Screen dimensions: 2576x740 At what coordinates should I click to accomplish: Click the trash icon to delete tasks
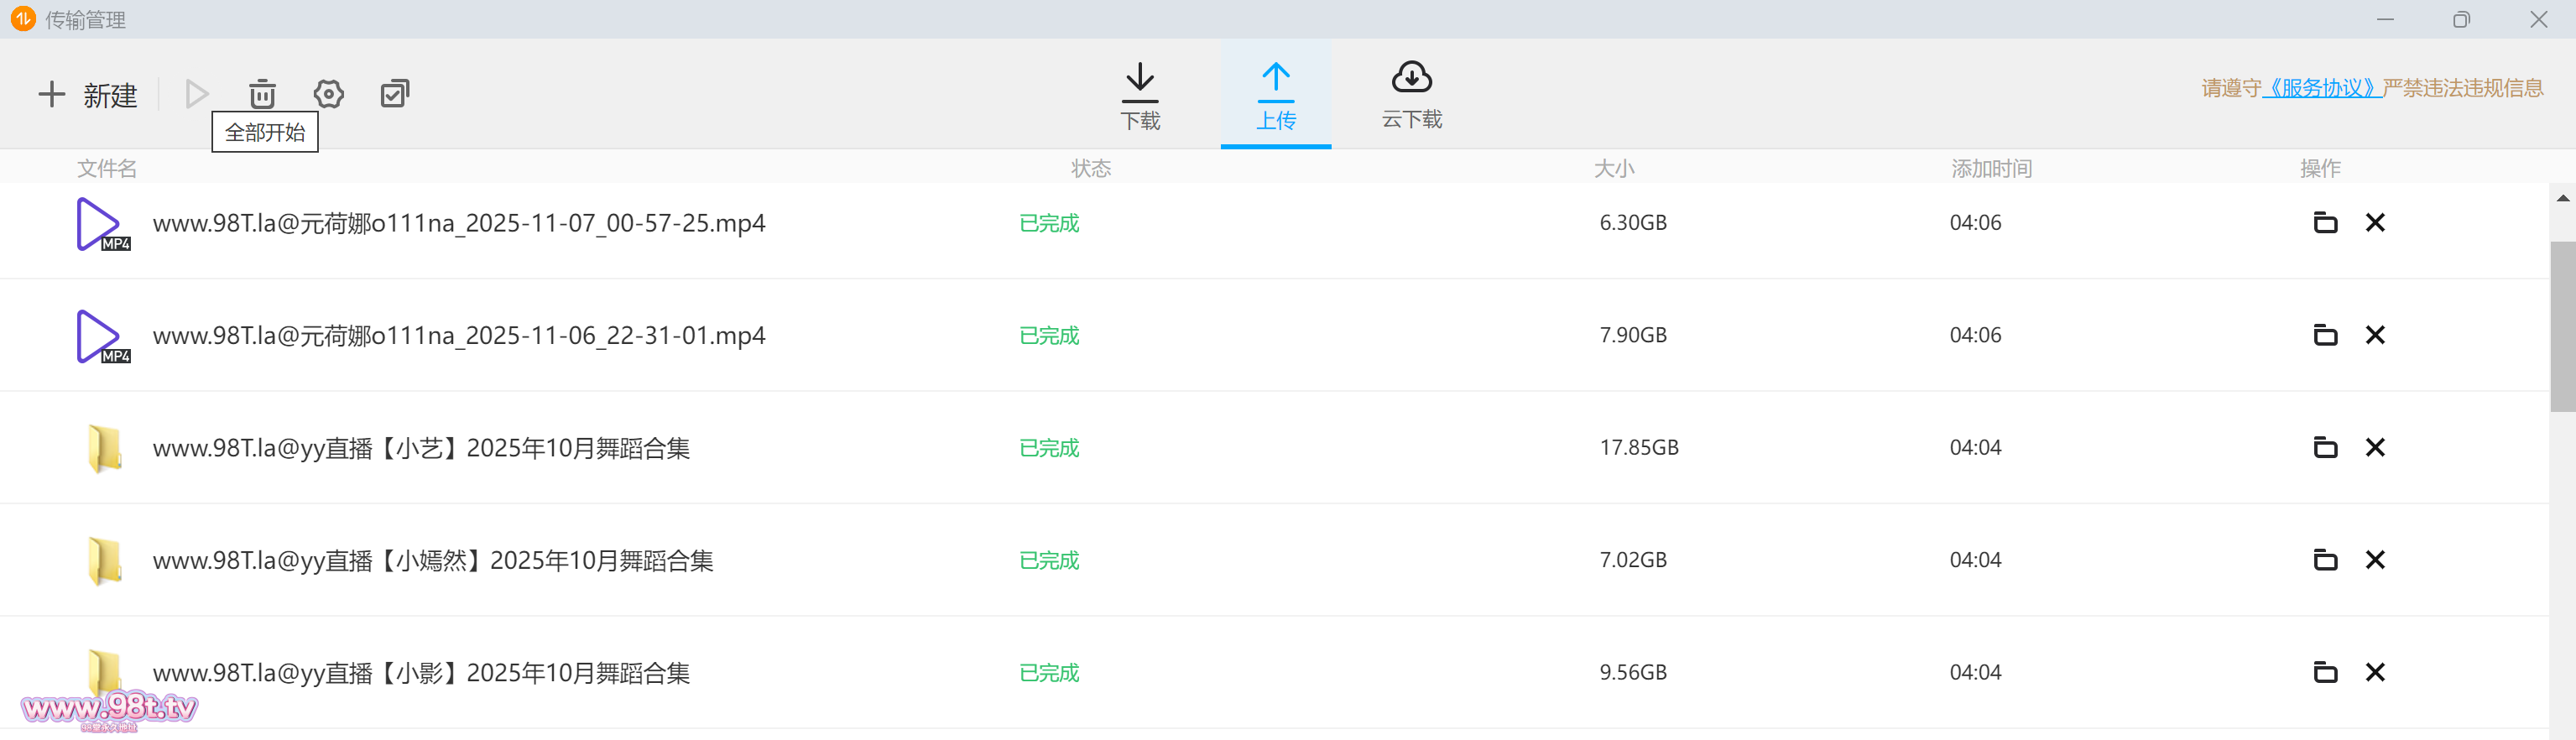(262, 94)
